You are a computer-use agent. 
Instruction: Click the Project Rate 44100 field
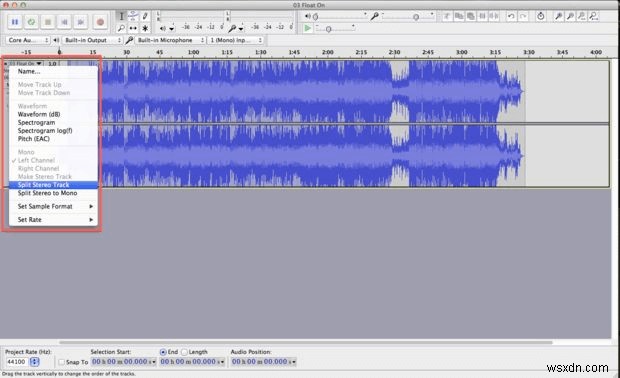(17, 362)
